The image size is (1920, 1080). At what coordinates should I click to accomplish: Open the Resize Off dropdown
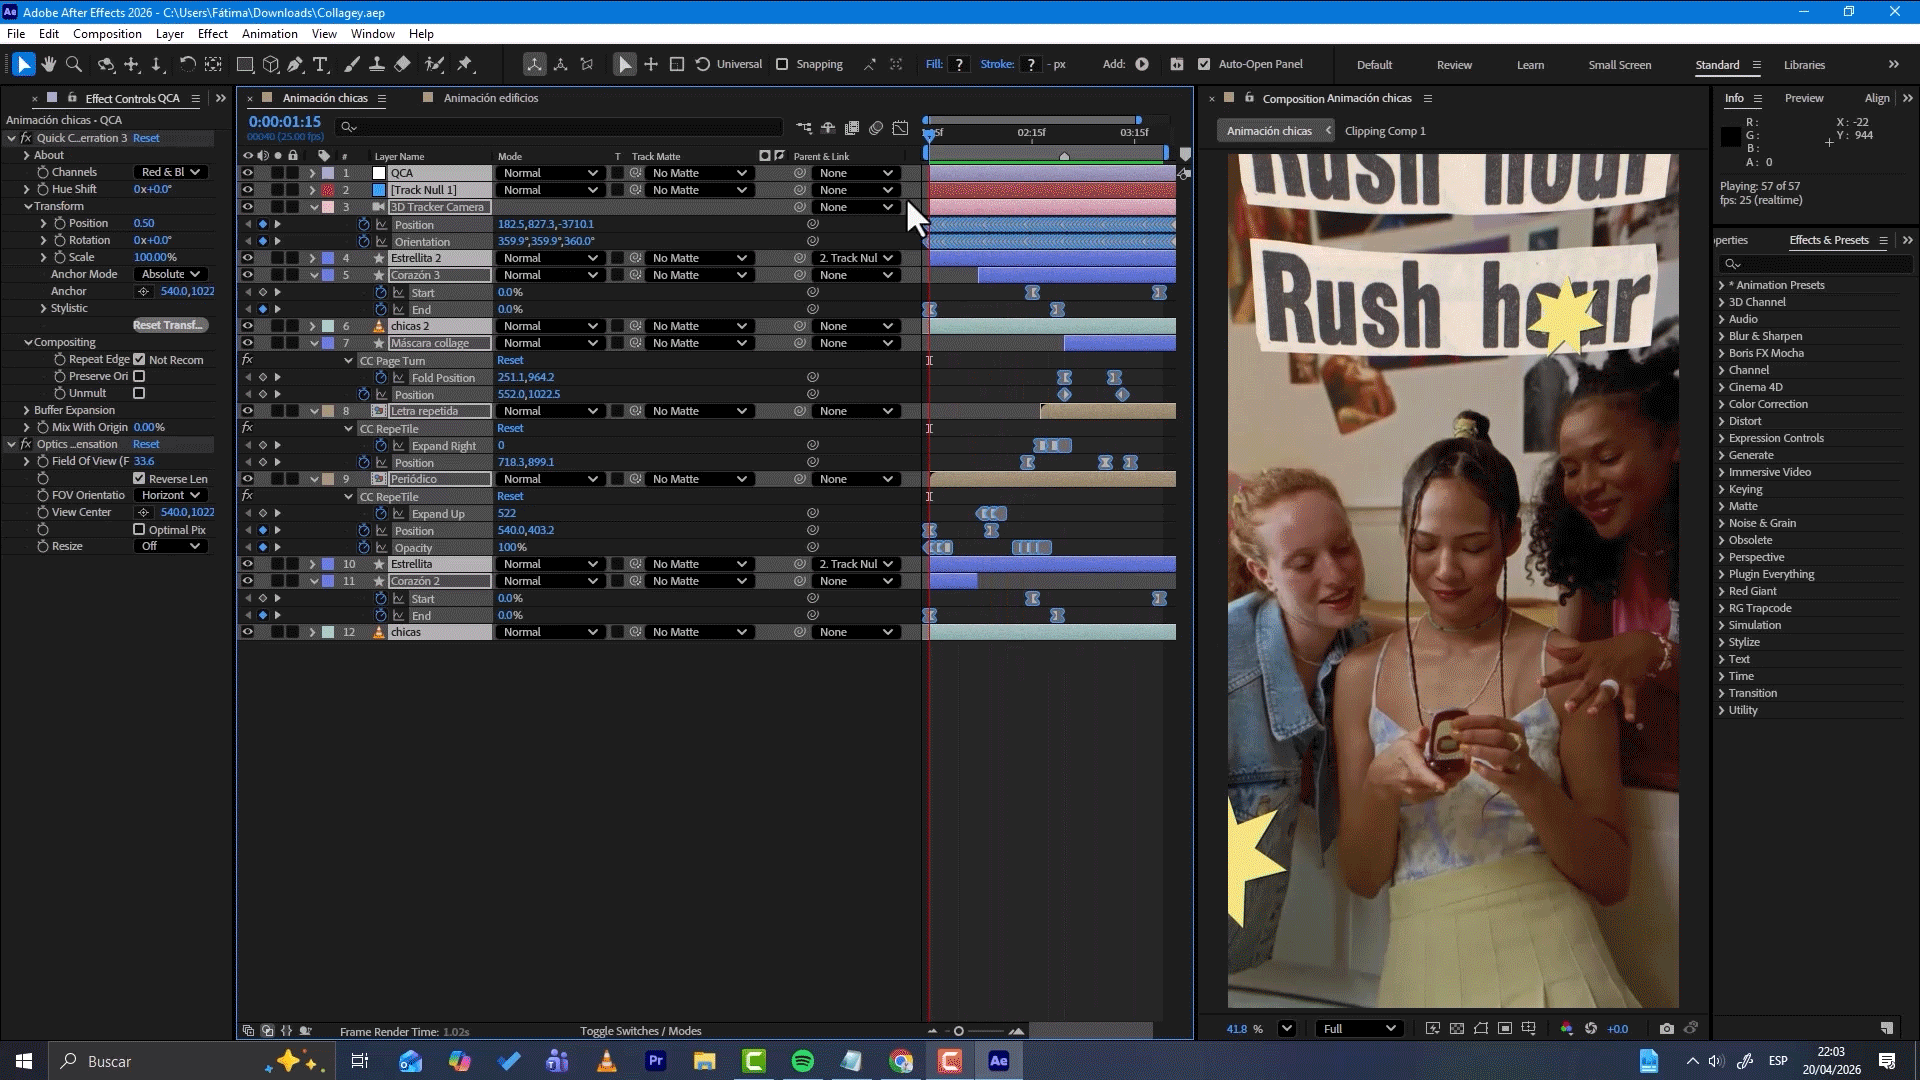tap(170, 546)
